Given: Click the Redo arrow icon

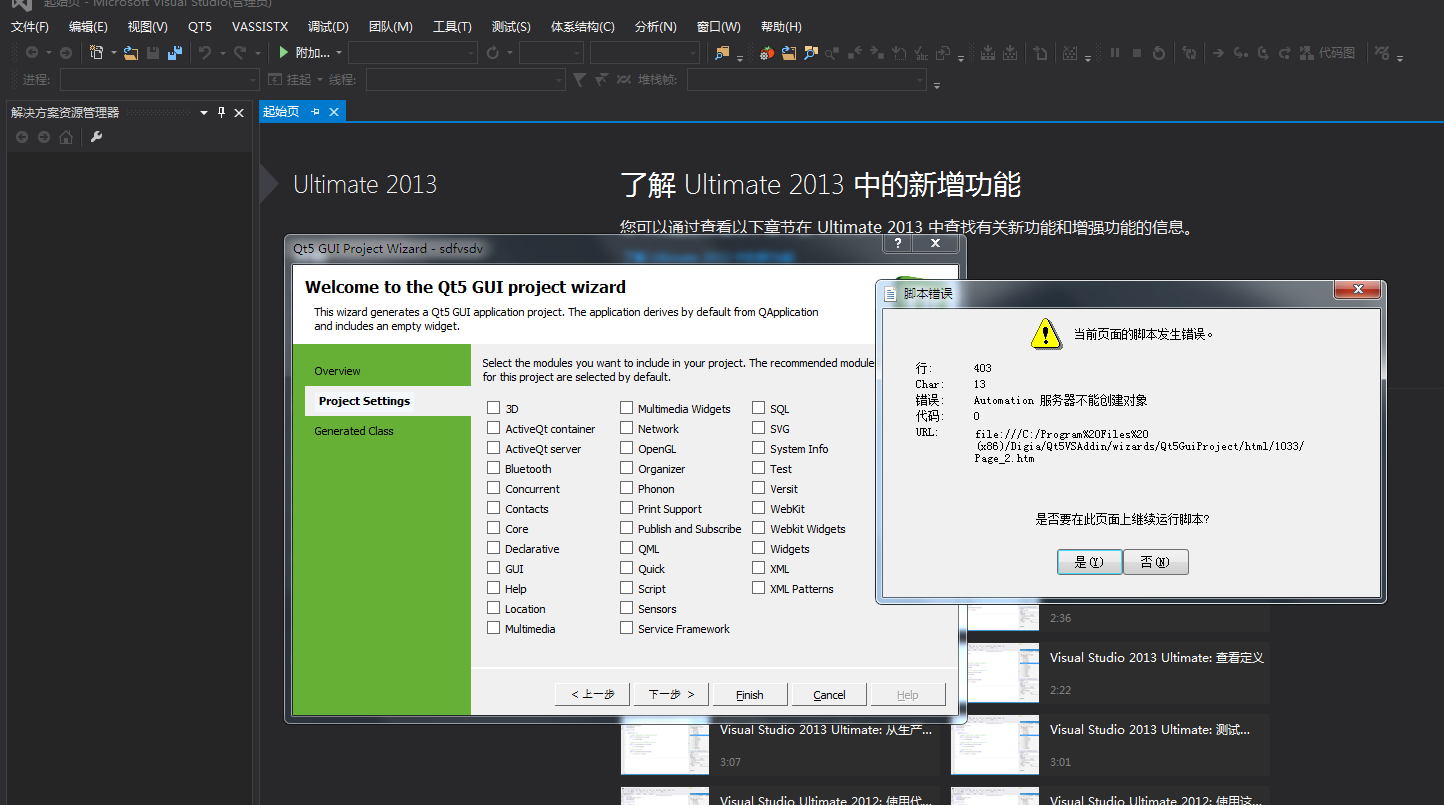Looking at the screenshot, I should point(240,52).
